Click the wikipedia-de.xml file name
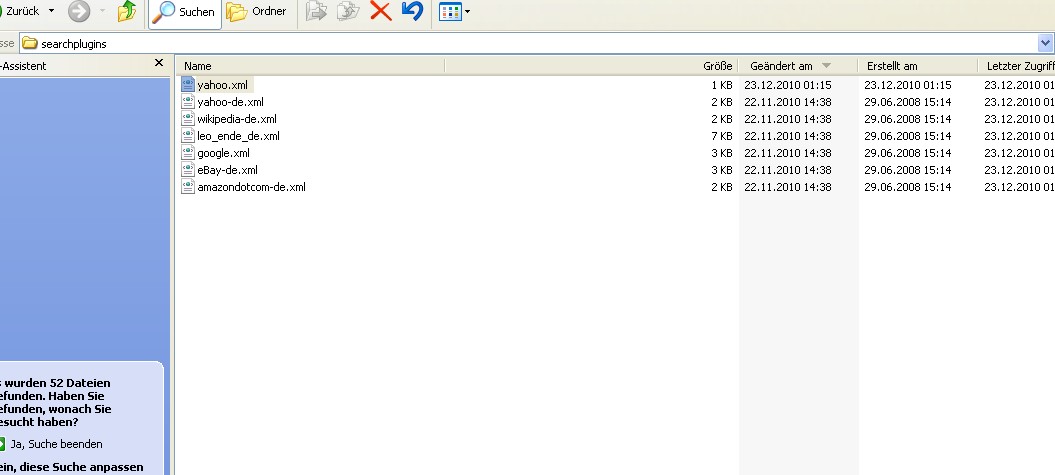The image size is (1055, 475). (x=237, y=119)
